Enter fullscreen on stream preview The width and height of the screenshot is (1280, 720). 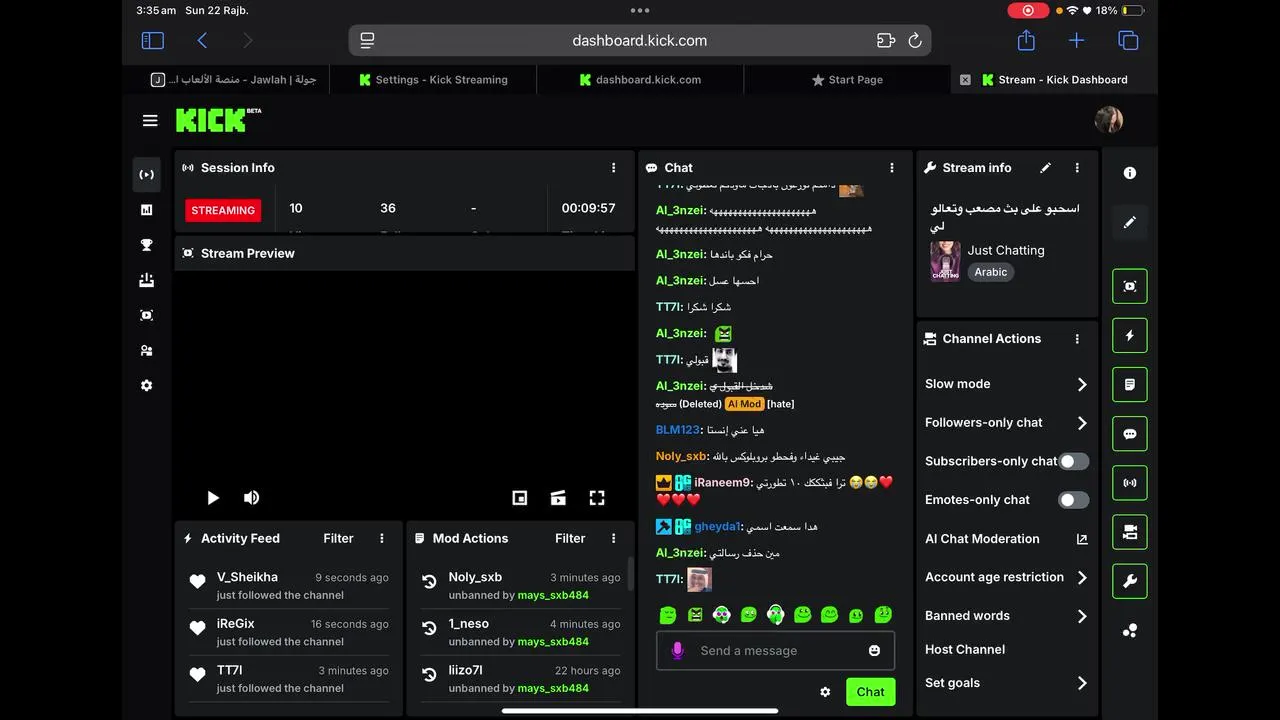click(x=597, y=498)
